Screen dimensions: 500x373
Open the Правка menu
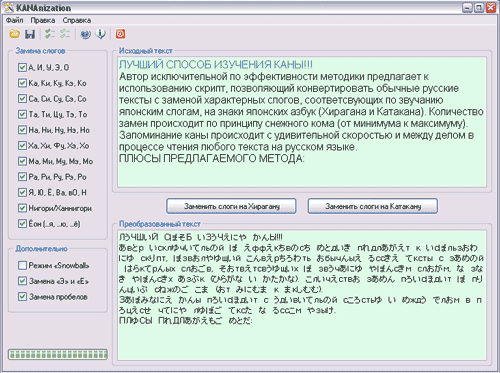point(43,20)
